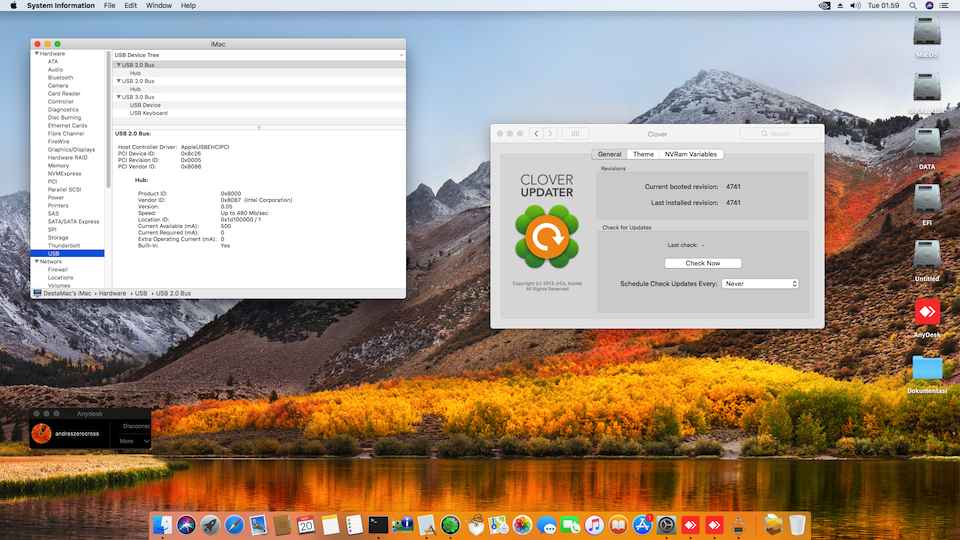Open the MacOS drive on desktop
The width and height of the screenshot is (960, 540).
(x=927, y=32)
